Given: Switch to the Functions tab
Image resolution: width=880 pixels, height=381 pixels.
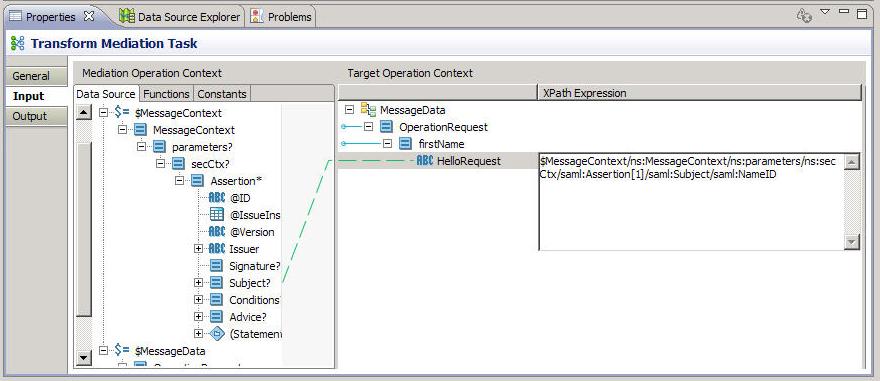Looking at the screenshot, I should pos(166,94).
